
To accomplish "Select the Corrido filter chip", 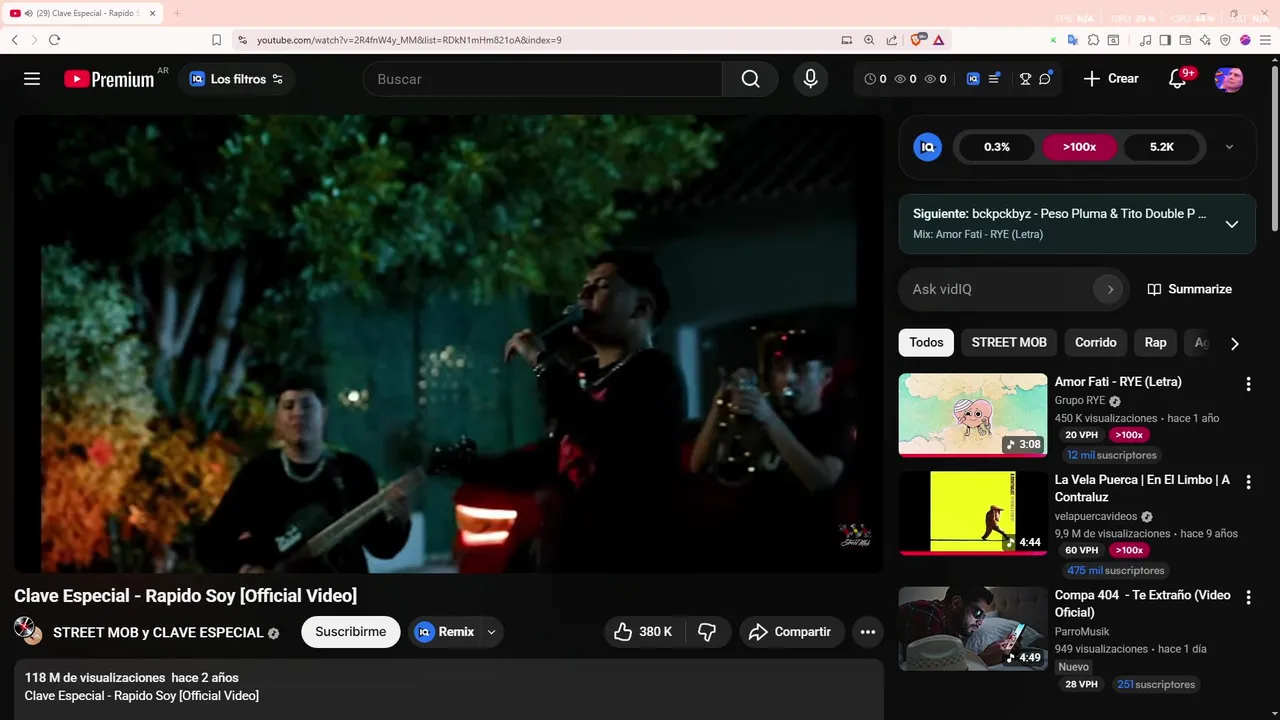I will tap(1096, 342).
